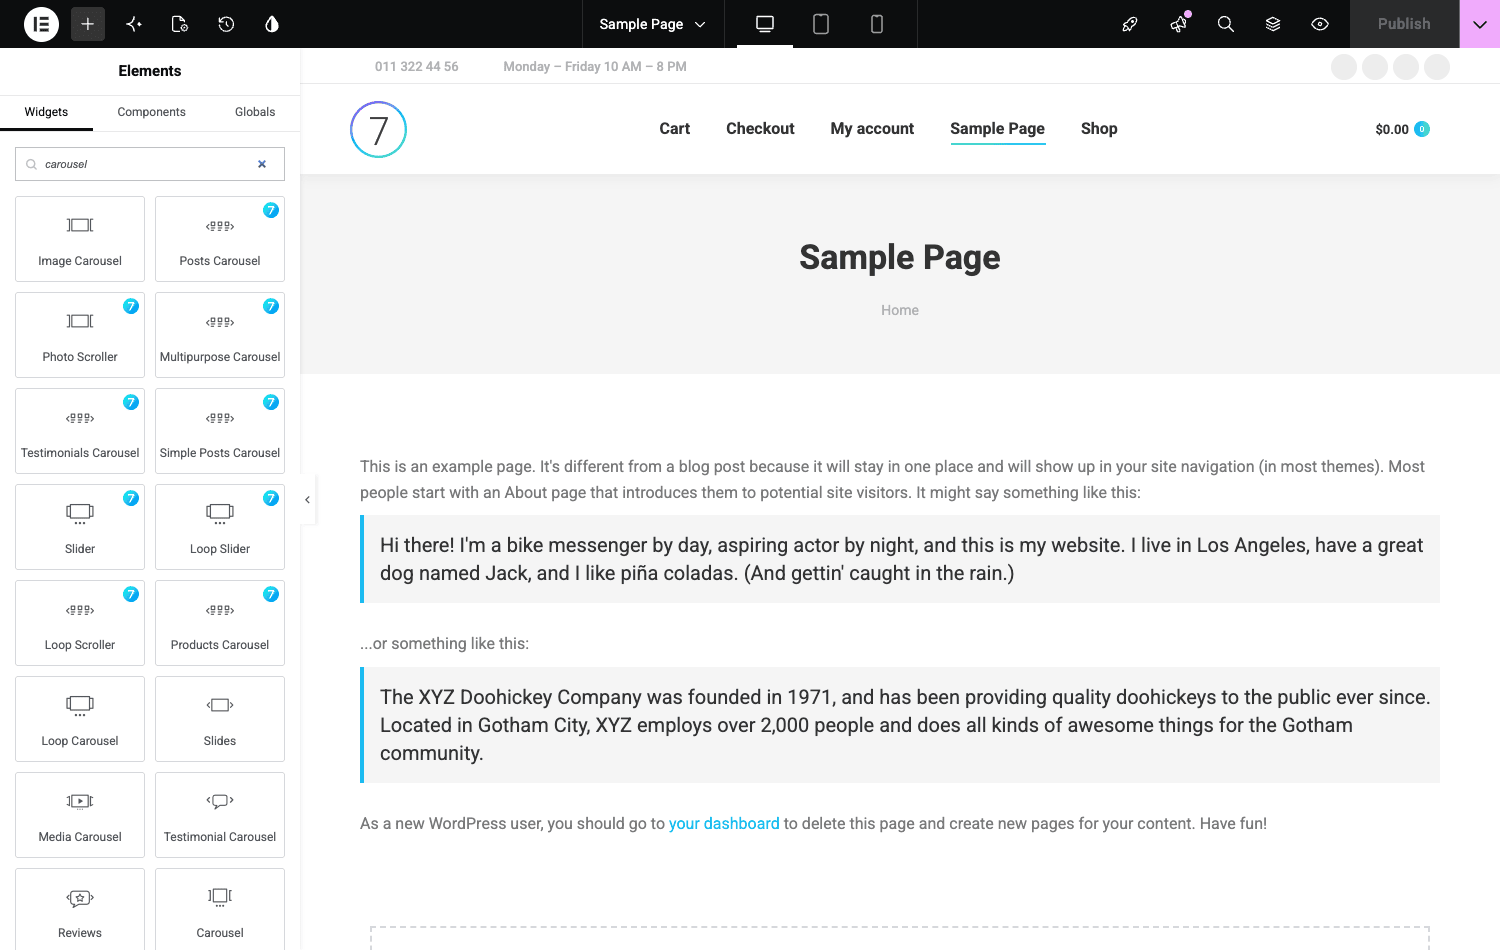This screenshot has height=950, width=1500.
Task: Open the Structure layers icon
Action: (1273, 24)
